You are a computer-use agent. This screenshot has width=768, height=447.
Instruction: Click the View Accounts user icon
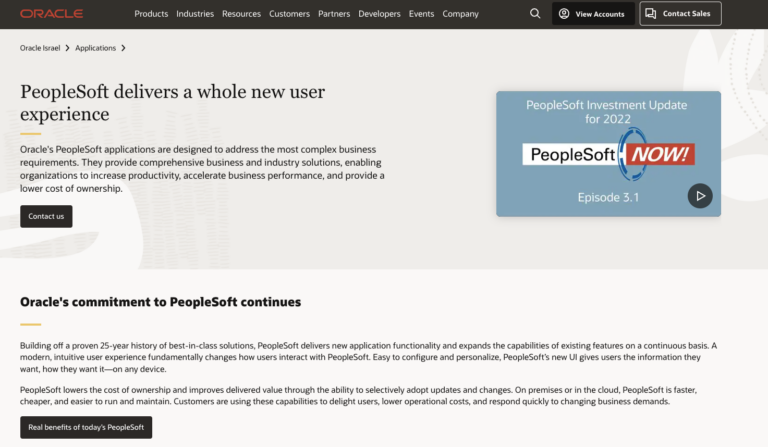[x=564, y=14]
